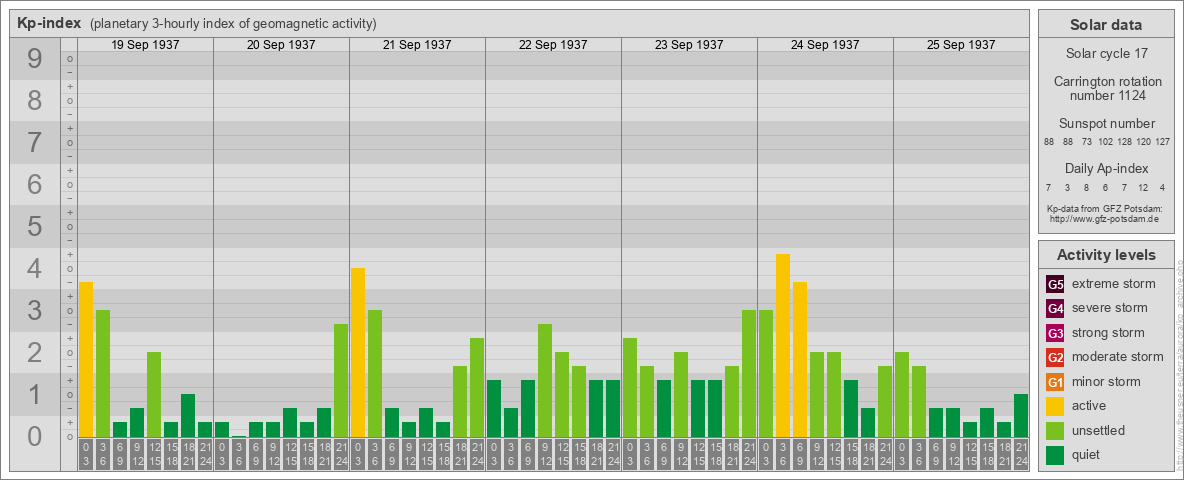Click the 21-24h bar on 23 Sep

click(748, 374)
